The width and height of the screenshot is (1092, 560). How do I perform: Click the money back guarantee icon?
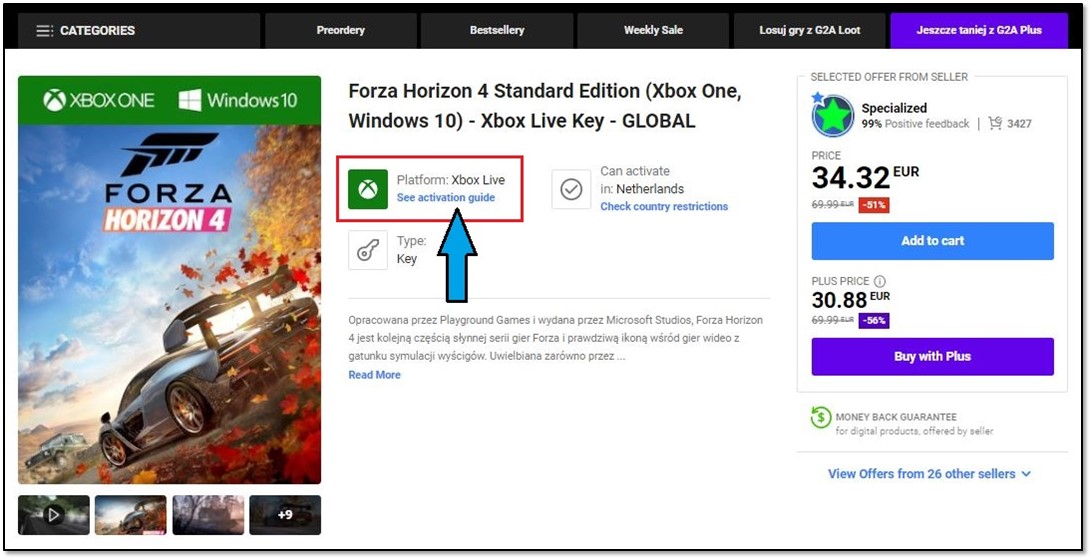pos(821,417)
